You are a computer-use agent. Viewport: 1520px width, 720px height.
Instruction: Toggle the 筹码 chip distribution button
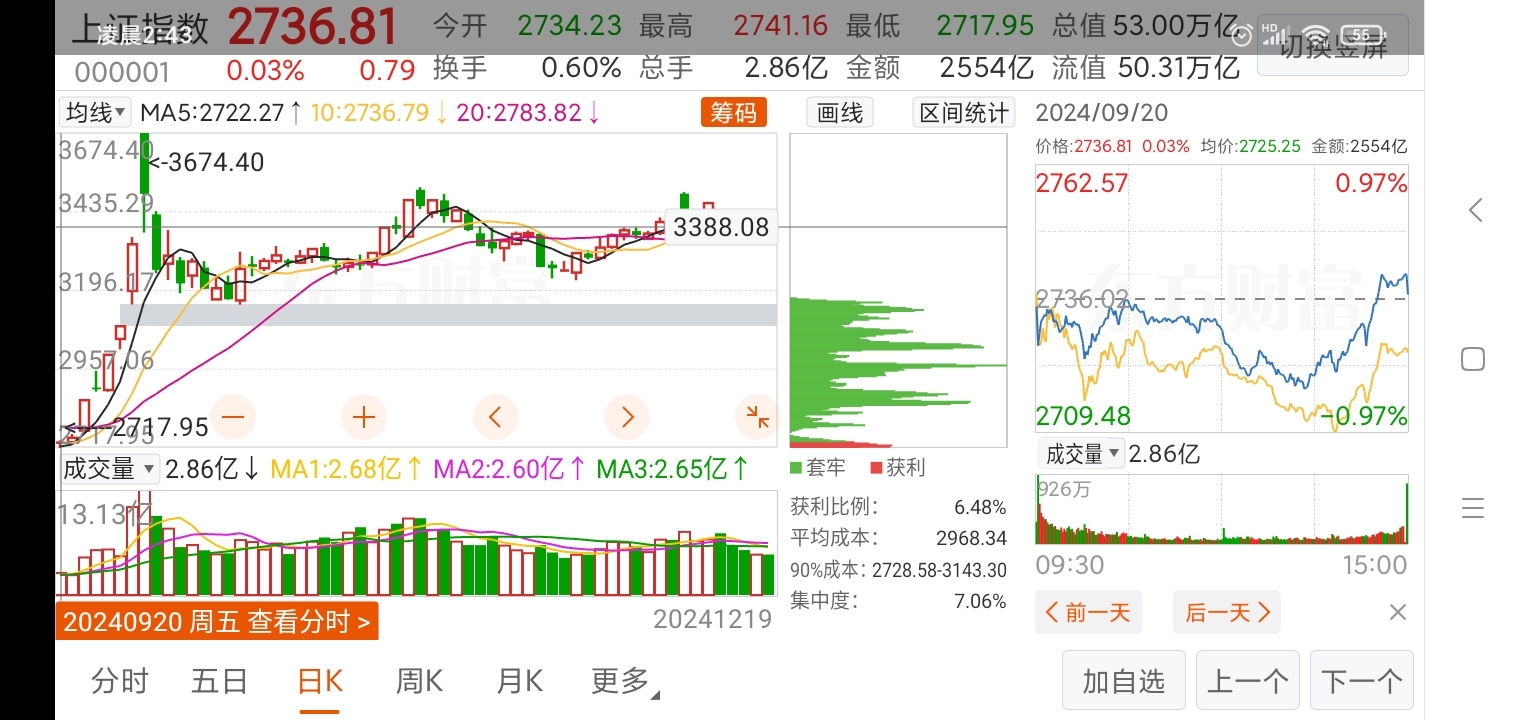[x=734, y=113]
